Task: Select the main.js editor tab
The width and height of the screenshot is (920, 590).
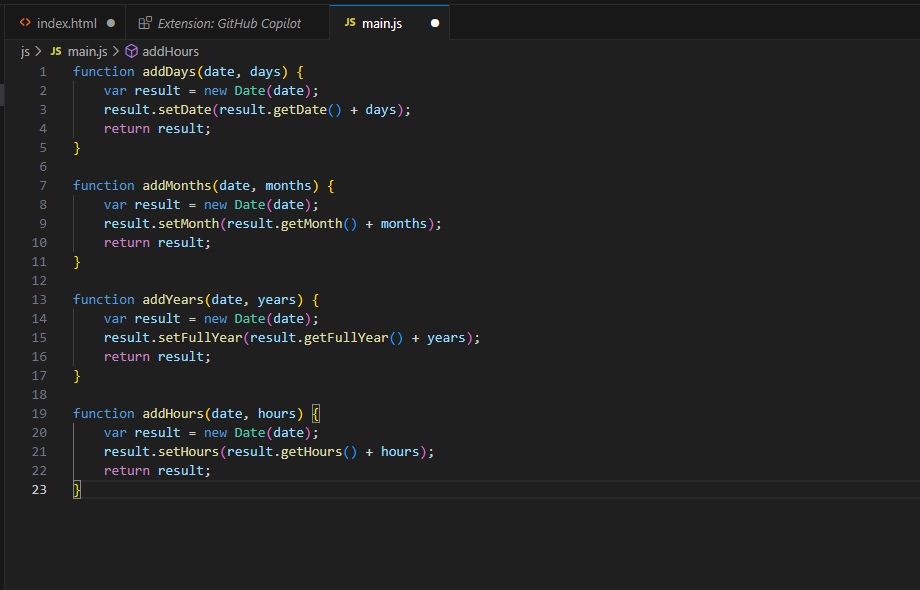Action: coord(390,23)
